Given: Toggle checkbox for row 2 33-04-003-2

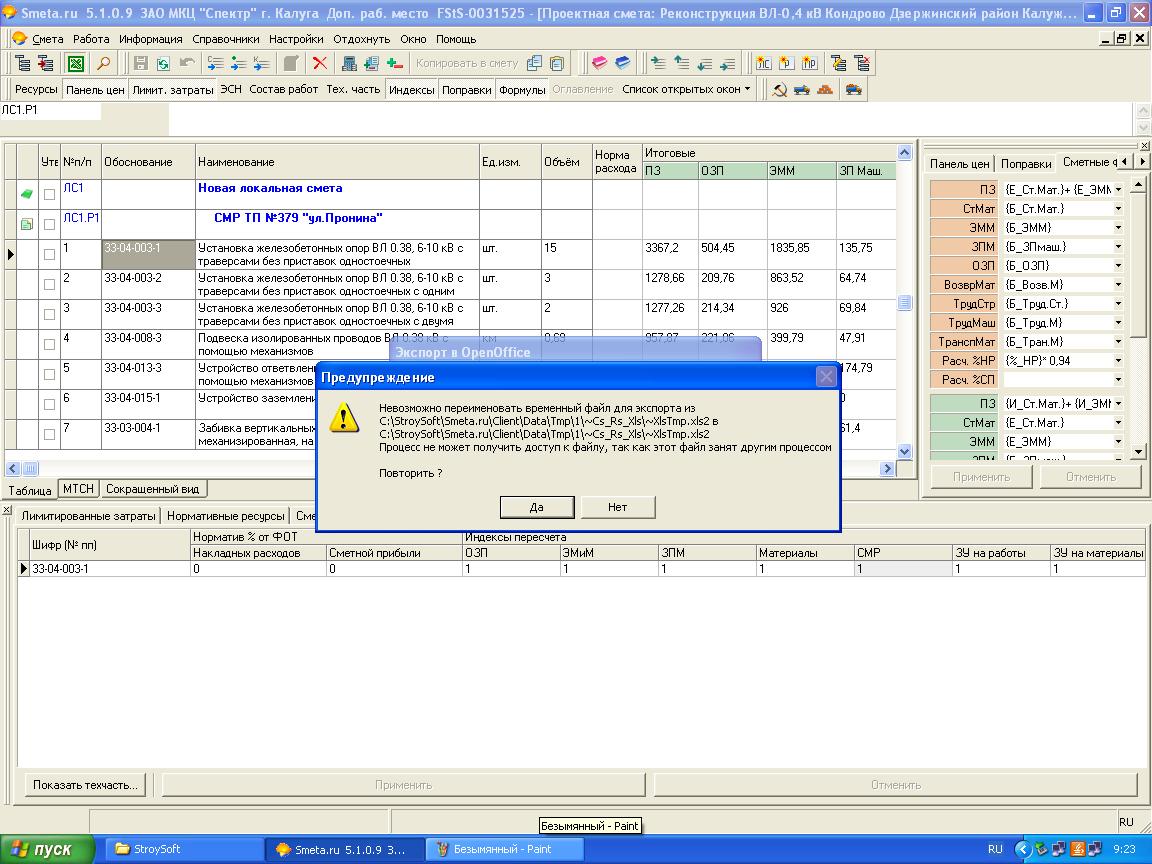Looking at the screenshot, I should click(49, 284).
